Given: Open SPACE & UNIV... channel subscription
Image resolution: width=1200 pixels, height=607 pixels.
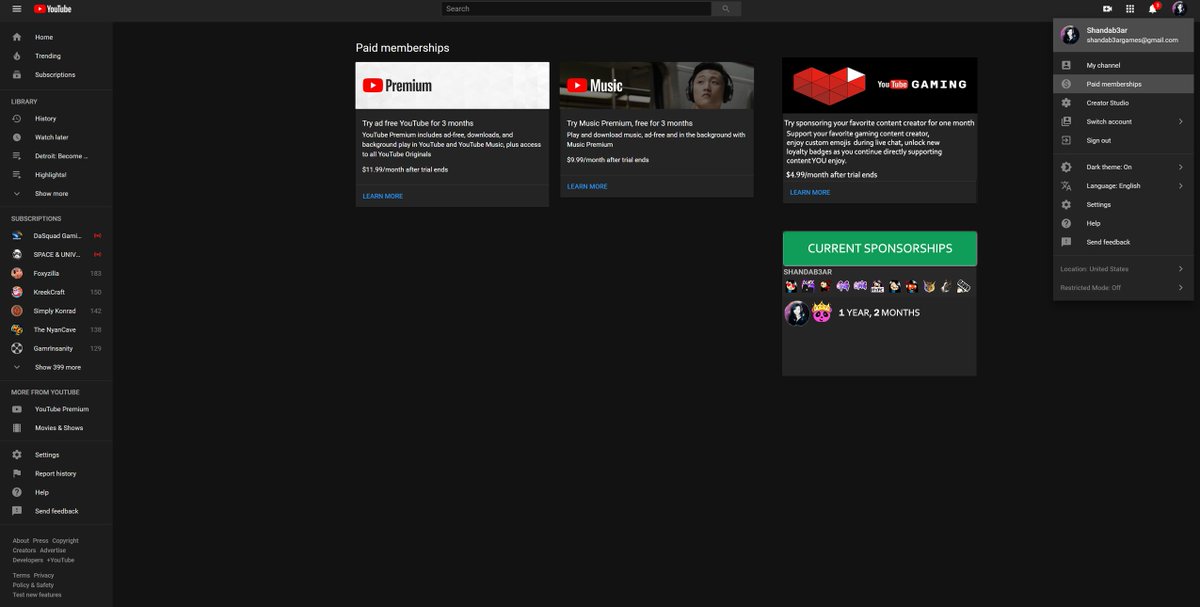Looking at the screenshot, I should tap(56, 254).
